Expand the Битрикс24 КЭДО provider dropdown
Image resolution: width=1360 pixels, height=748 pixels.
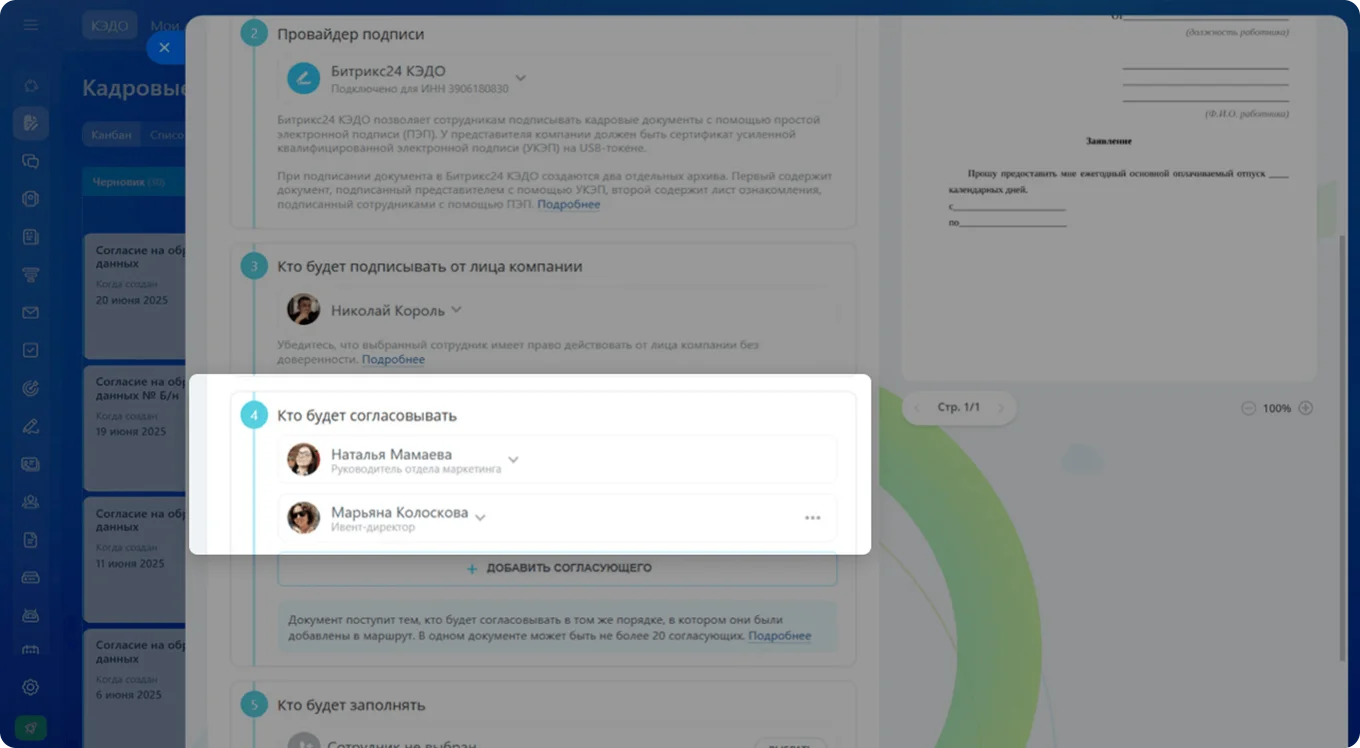520,76
